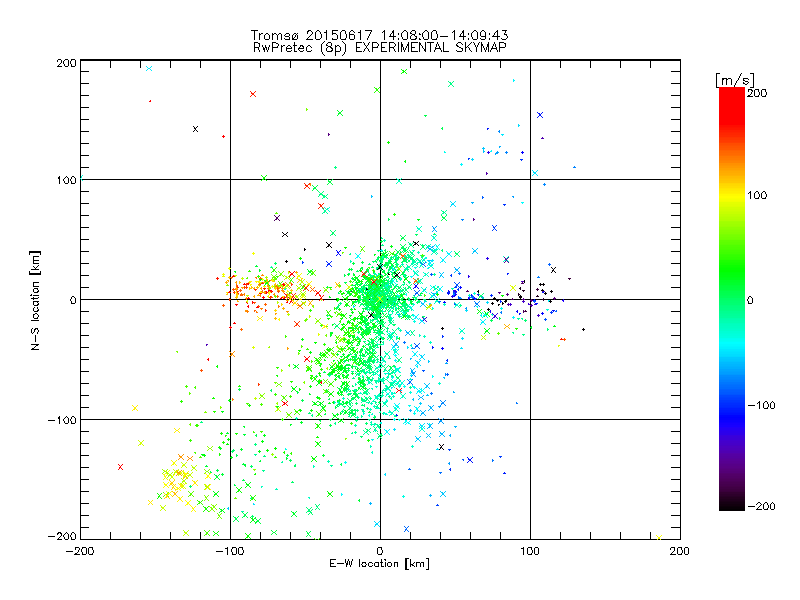Click the y-axis tick label '200' at top
This screenshot has height=600, width=800.
(x=66, y=63)
